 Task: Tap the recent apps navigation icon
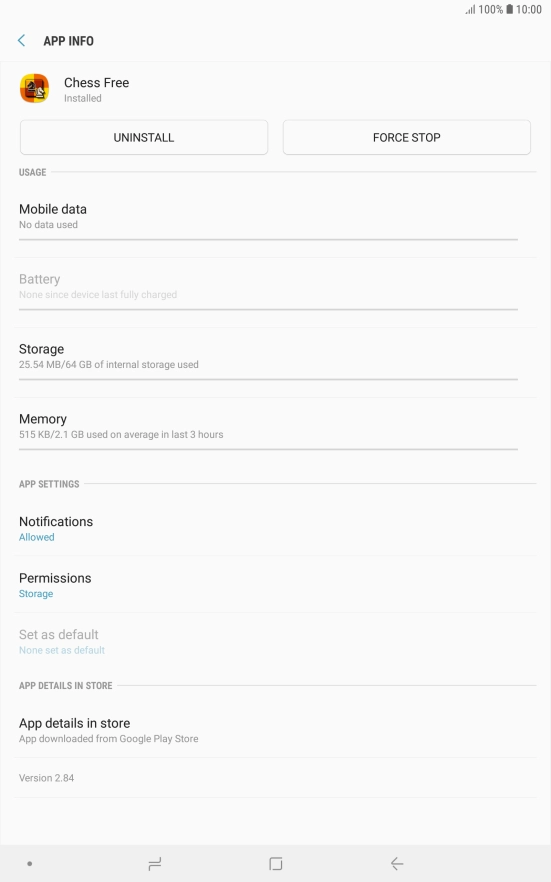point(155,863)
